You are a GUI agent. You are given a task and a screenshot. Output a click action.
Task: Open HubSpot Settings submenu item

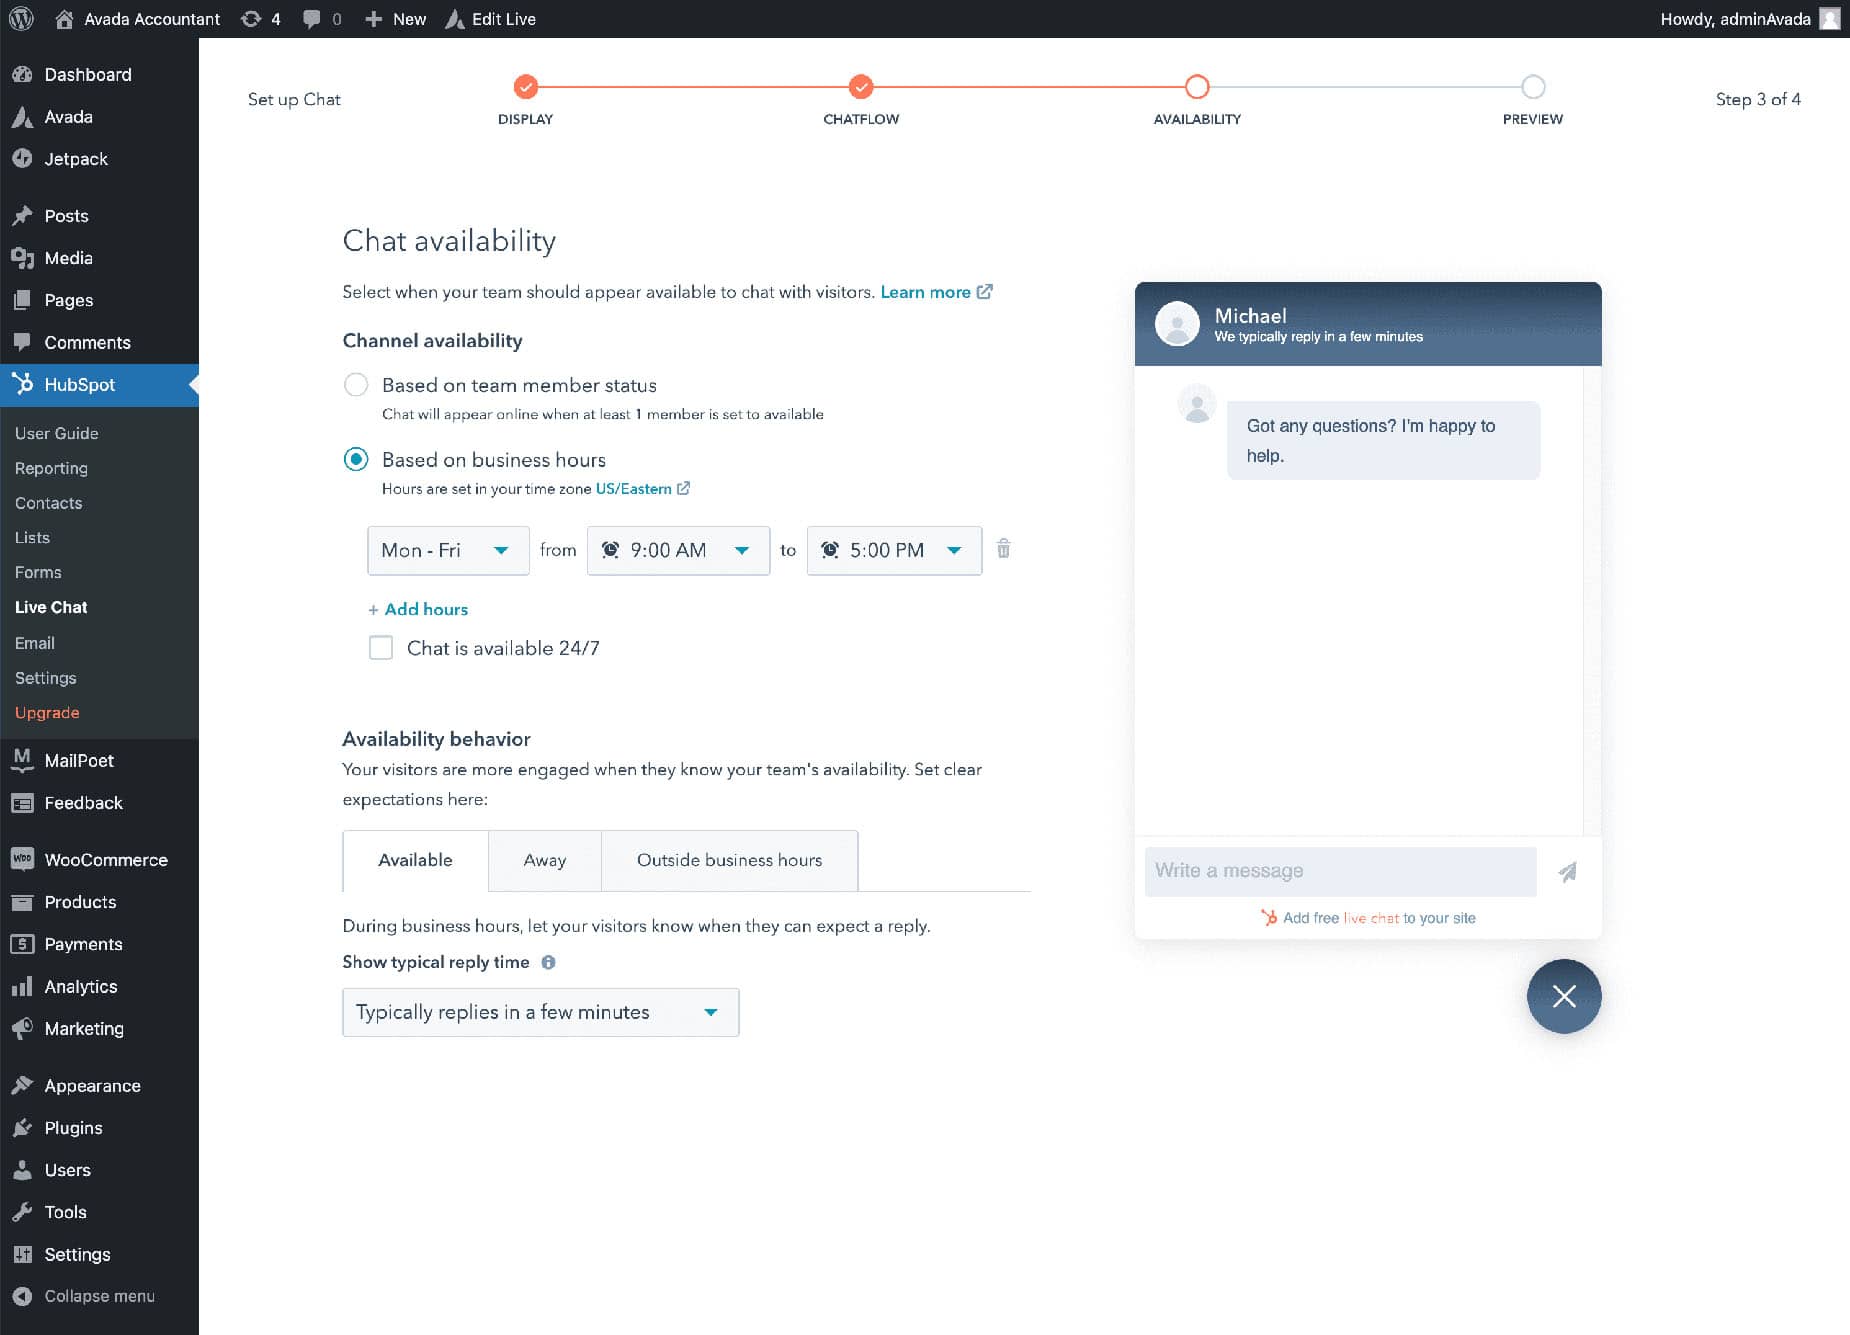(x=45, y=678)
